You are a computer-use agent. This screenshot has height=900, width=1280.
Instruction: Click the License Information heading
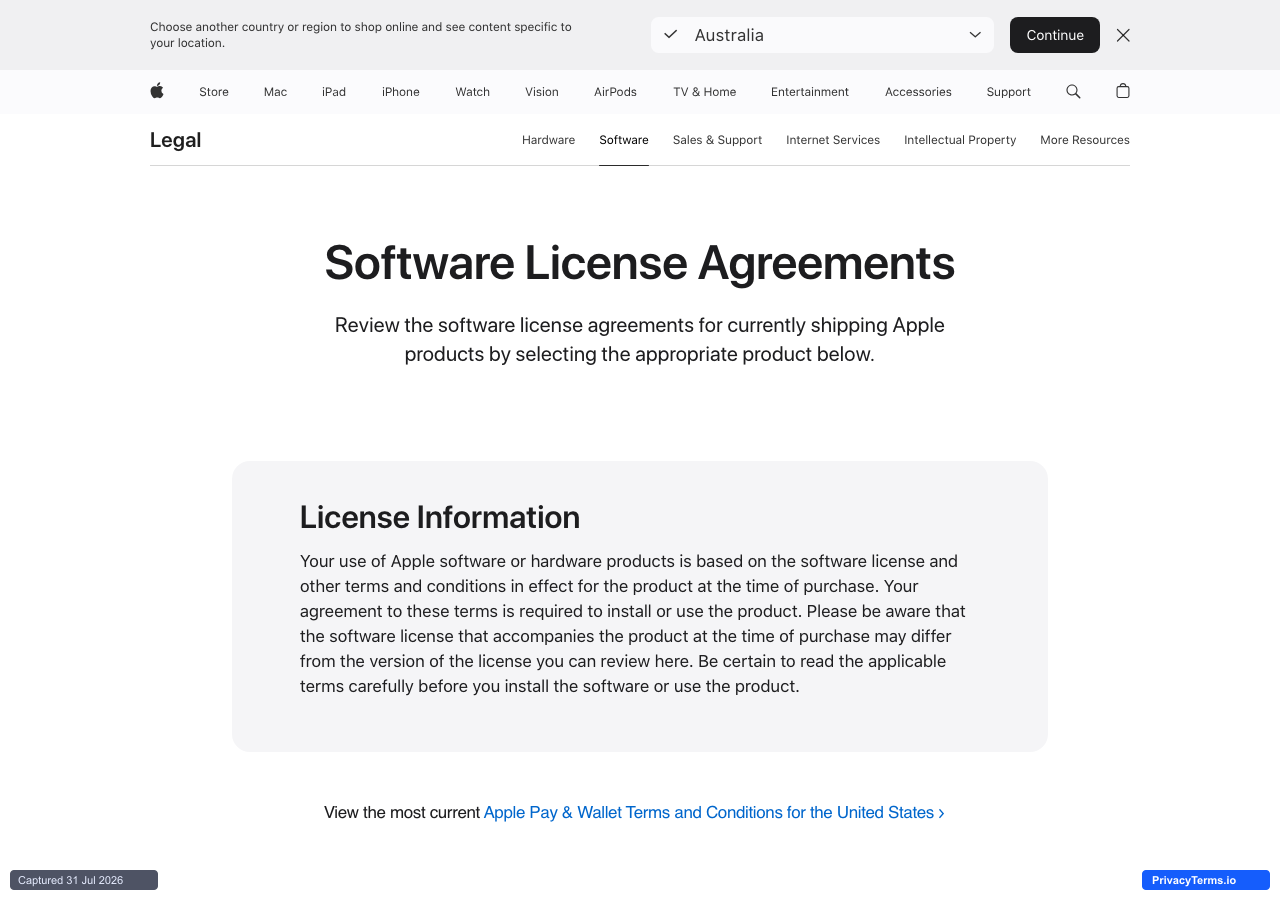pyautogui.click(x=440, y=517)
